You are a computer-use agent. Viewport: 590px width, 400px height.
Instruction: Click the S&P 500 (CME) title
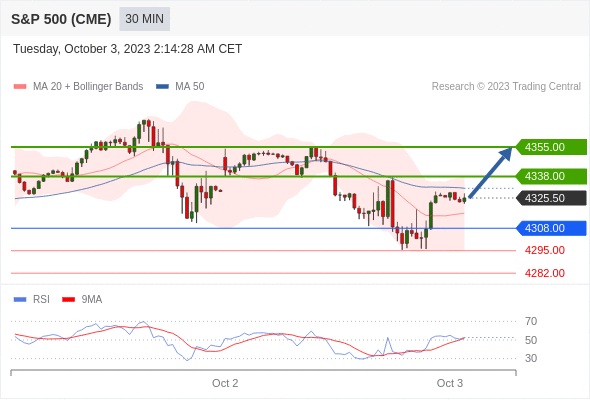tap(61, 19)
